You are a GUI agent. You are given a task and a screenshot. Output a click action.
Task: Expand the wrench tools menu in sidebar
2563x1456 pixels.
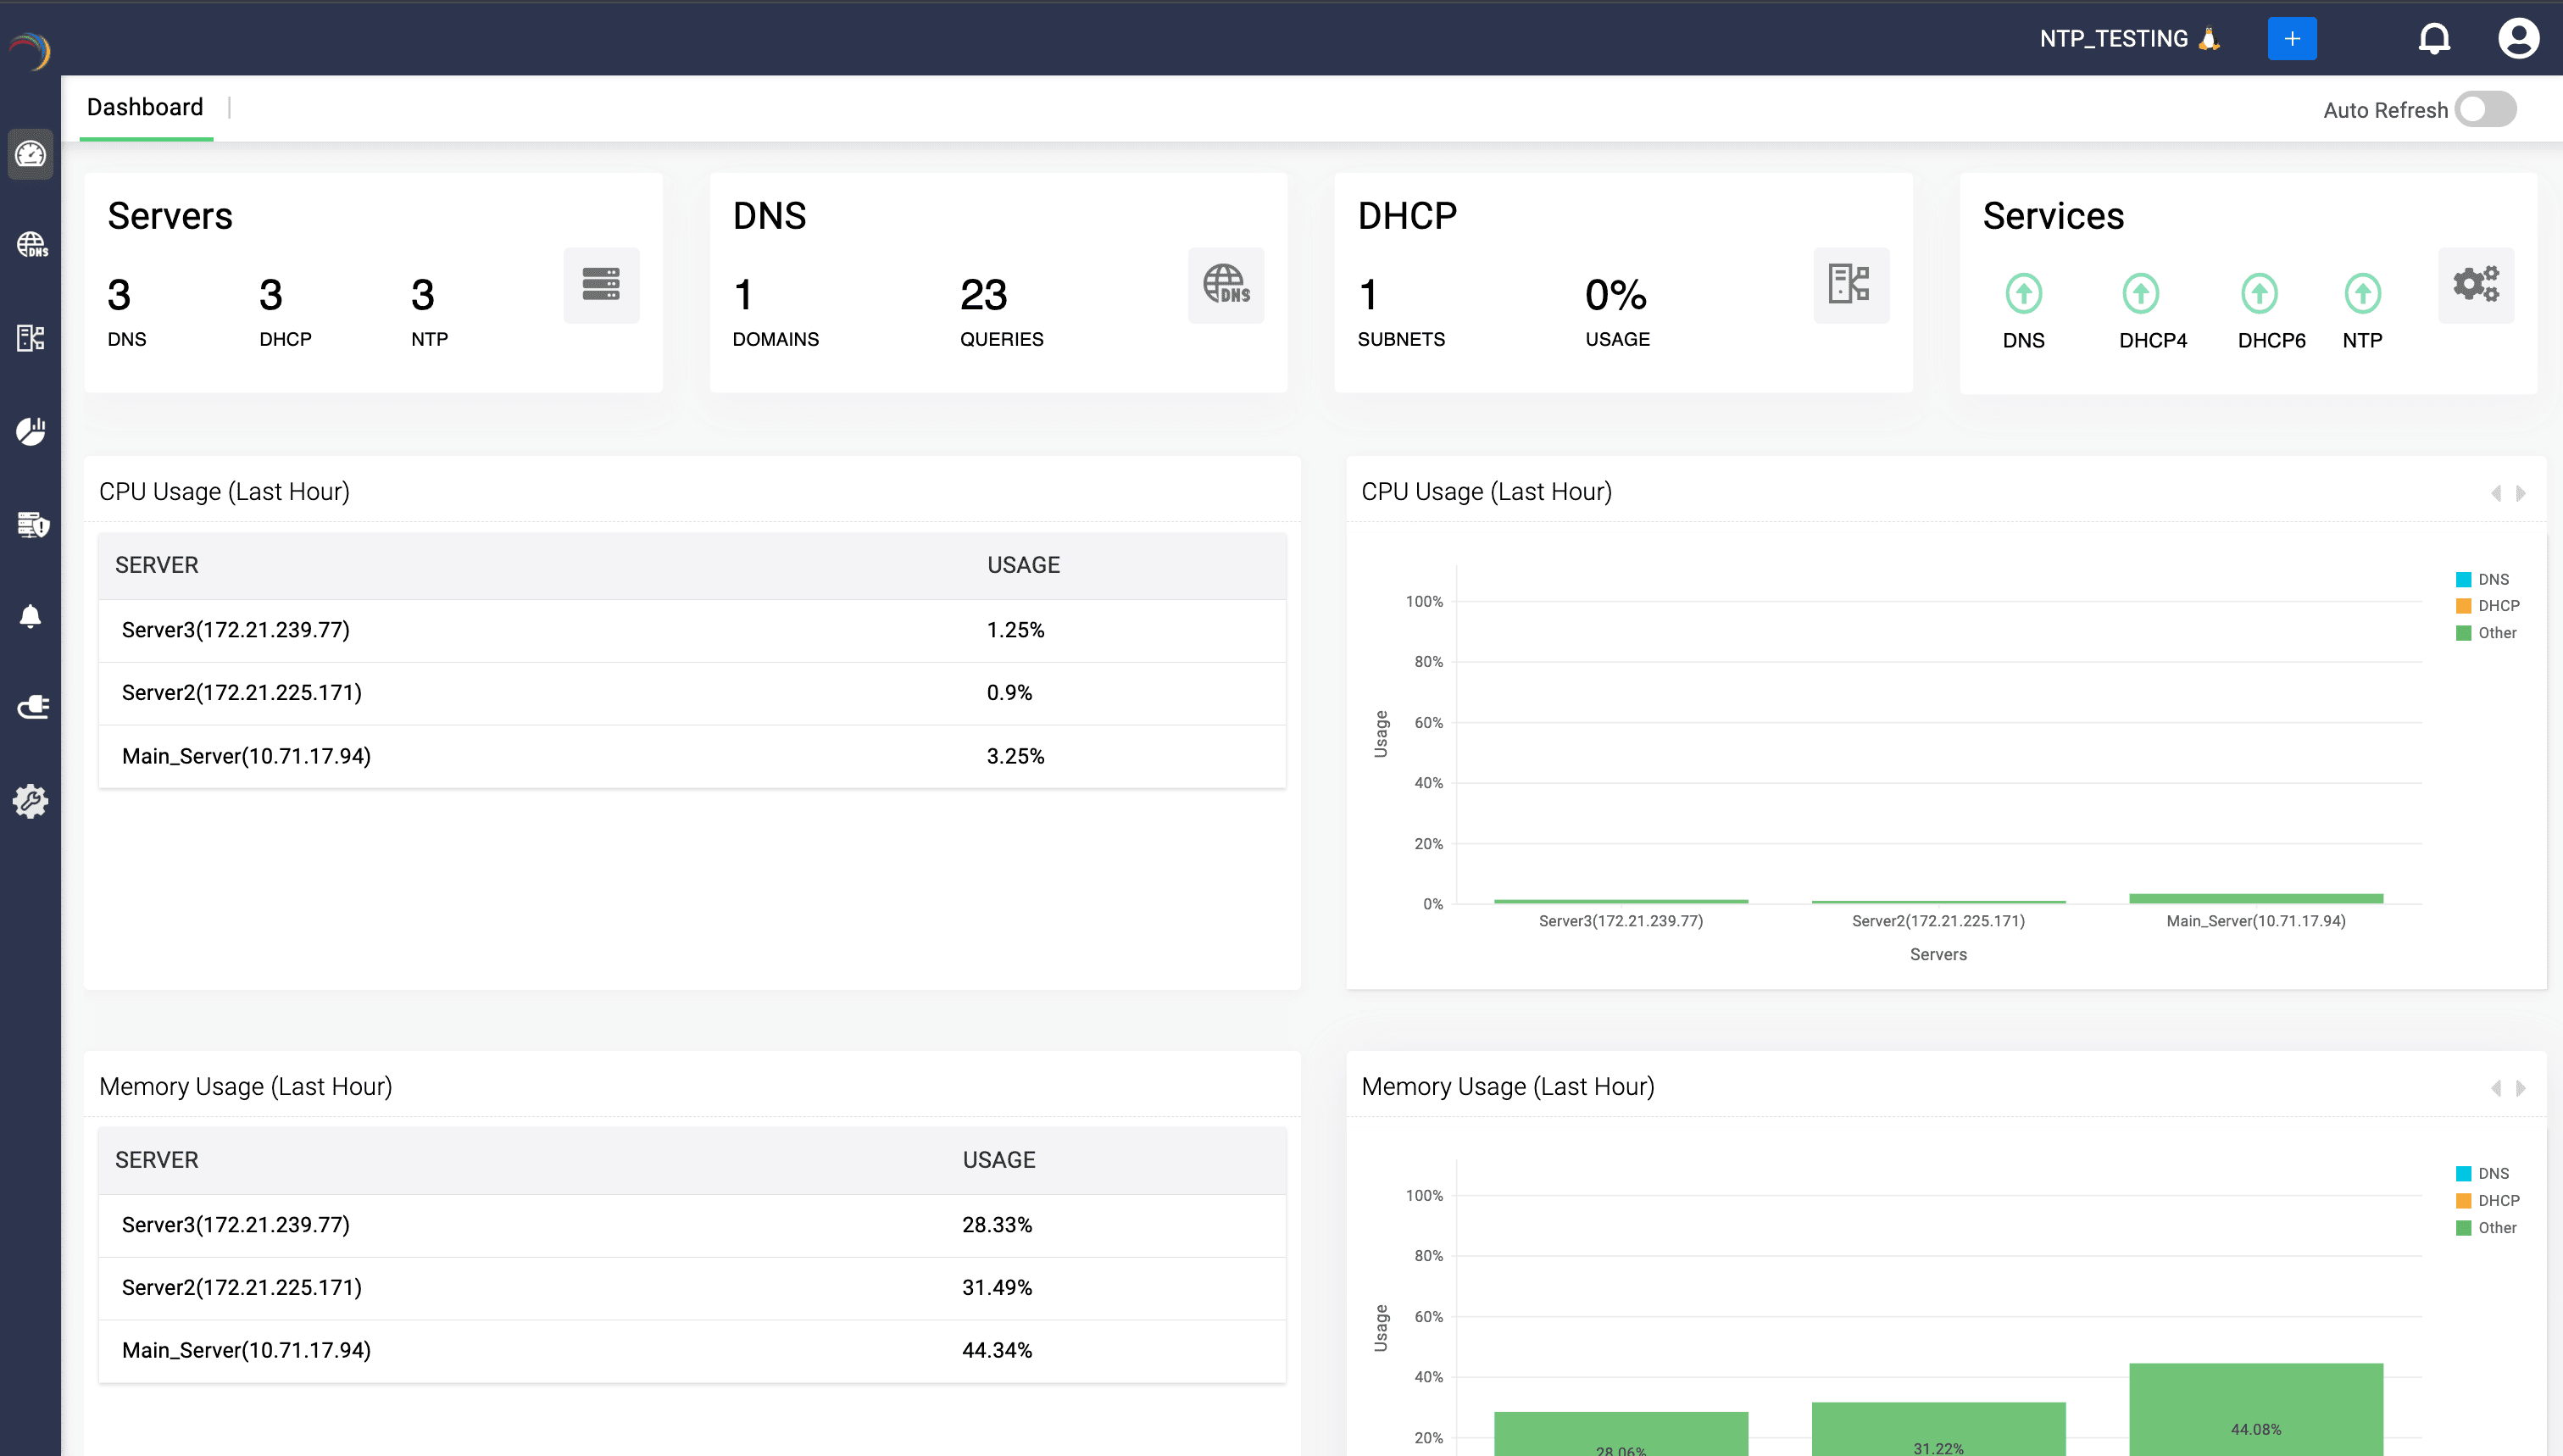pos(30,800)
